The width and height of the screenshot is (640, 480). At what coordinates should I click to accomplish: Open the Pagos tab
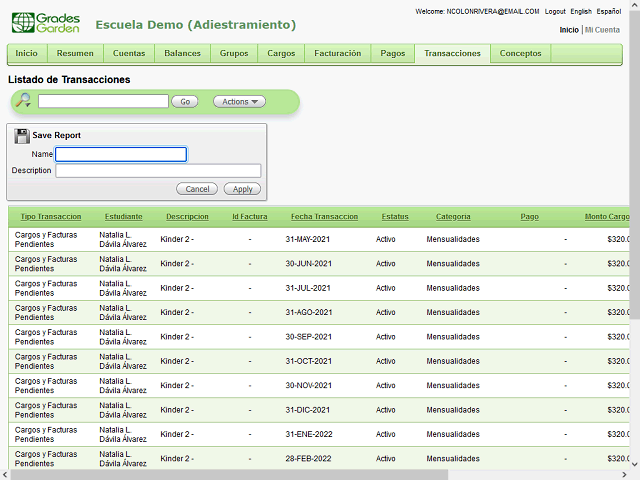(x=392, y=53)
